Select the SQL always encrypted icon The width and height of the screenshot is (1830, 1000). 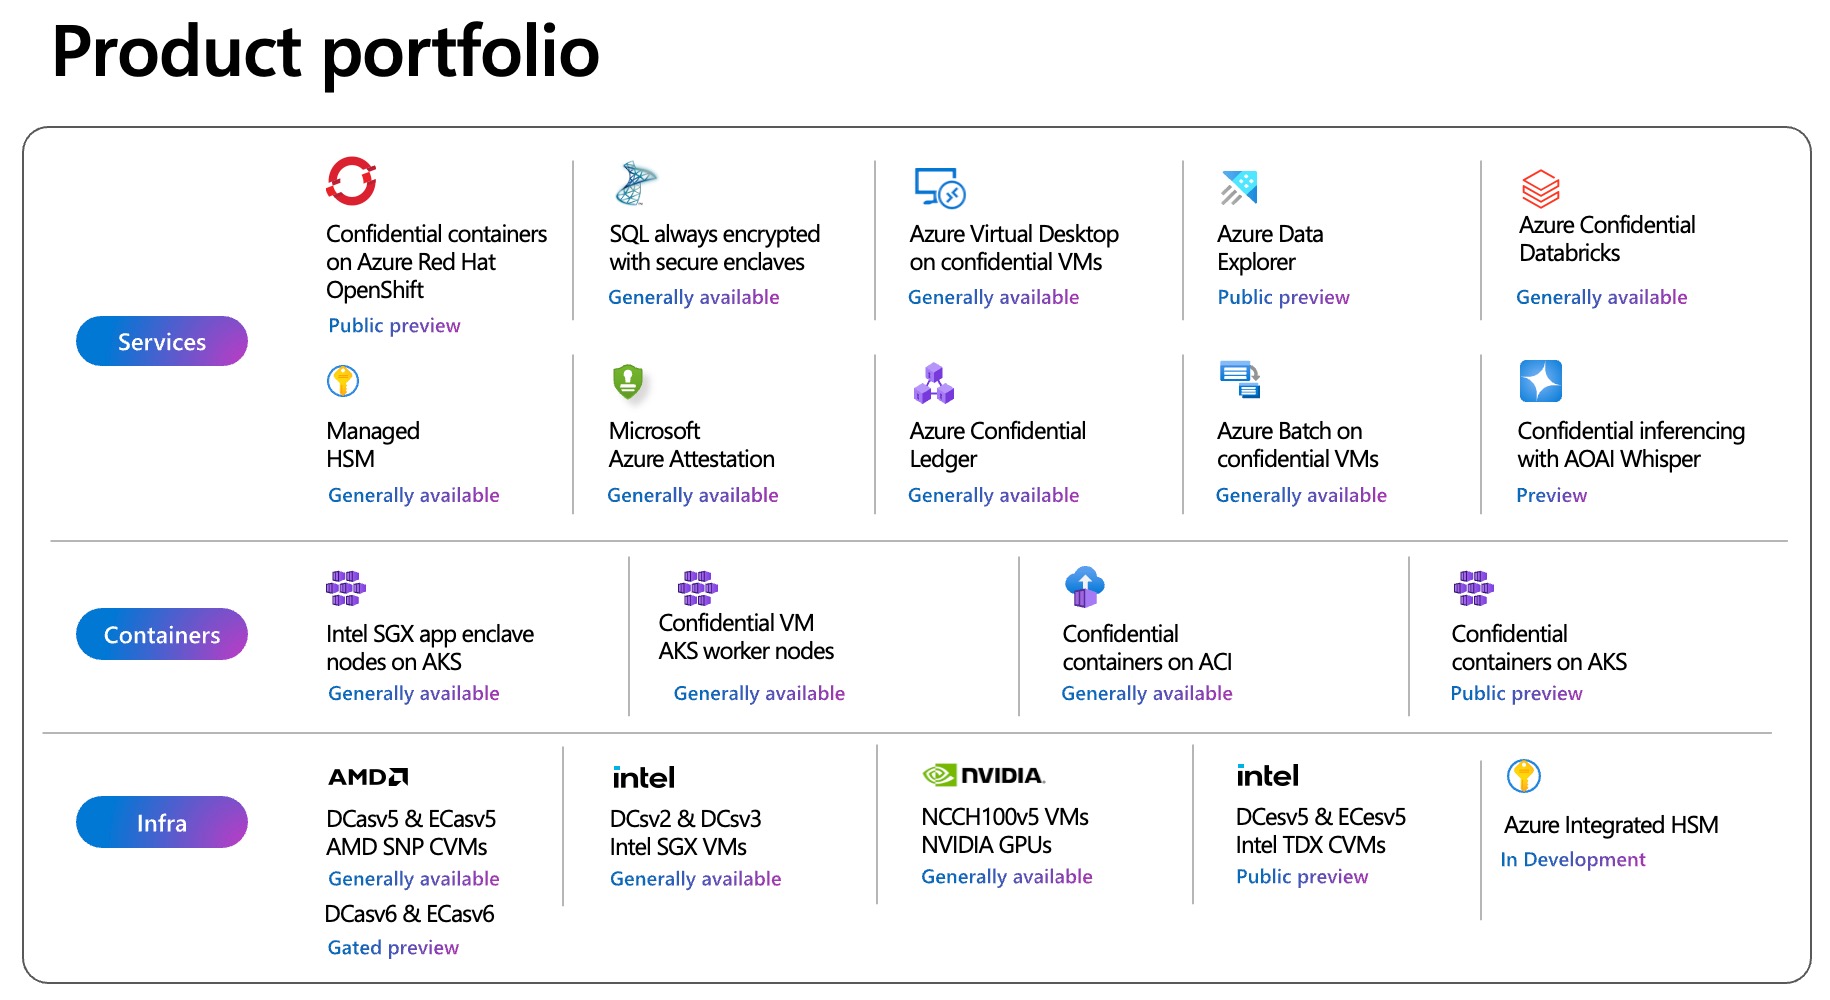[636, 183]
